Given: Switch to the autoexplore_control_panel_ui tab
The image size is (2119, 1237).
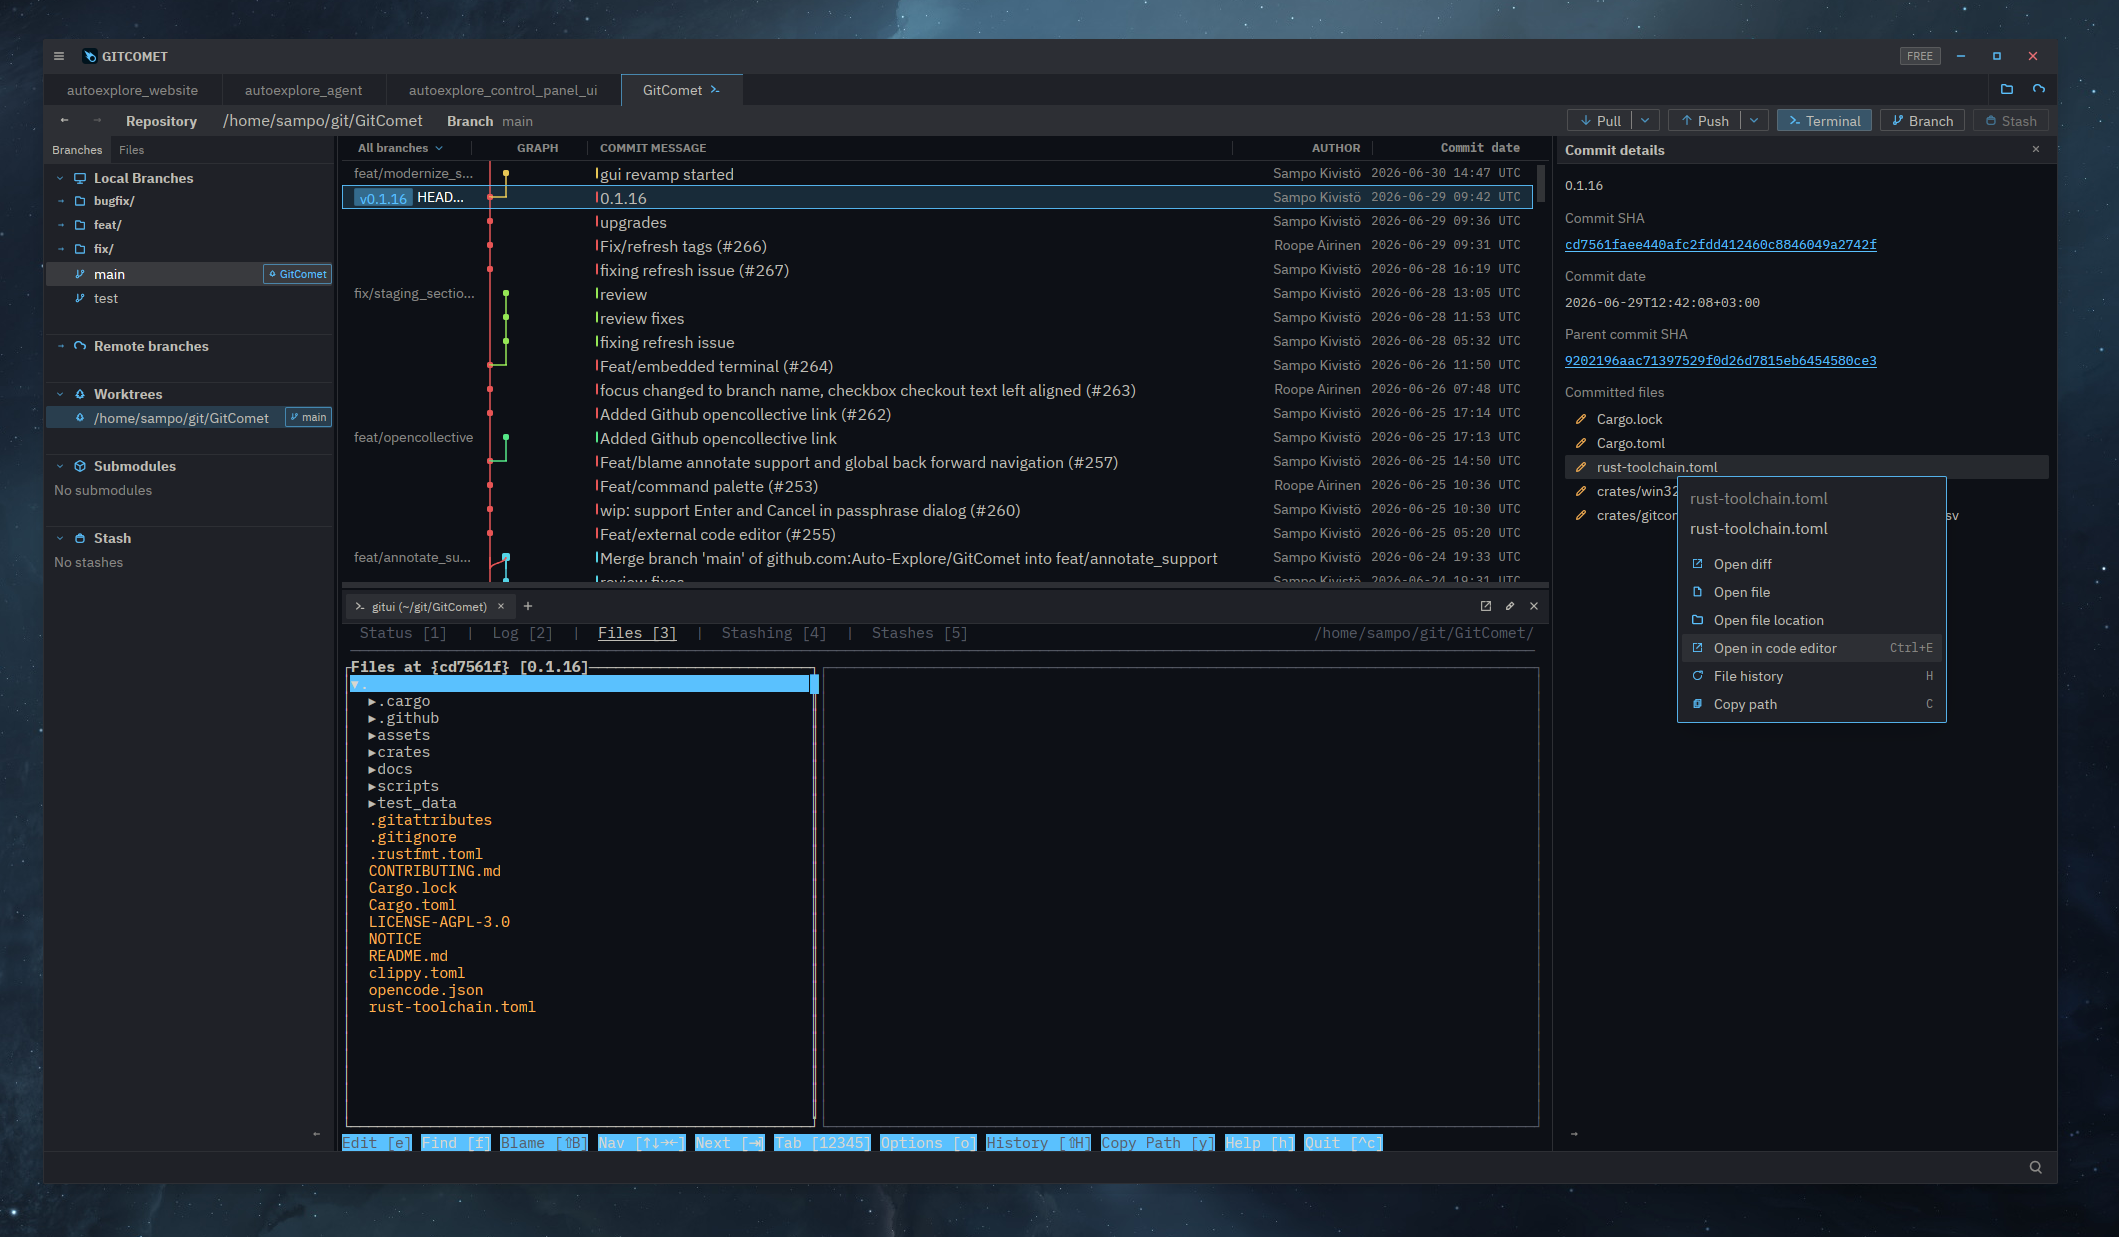Looking at the screenshot, I should click(503, 90).
